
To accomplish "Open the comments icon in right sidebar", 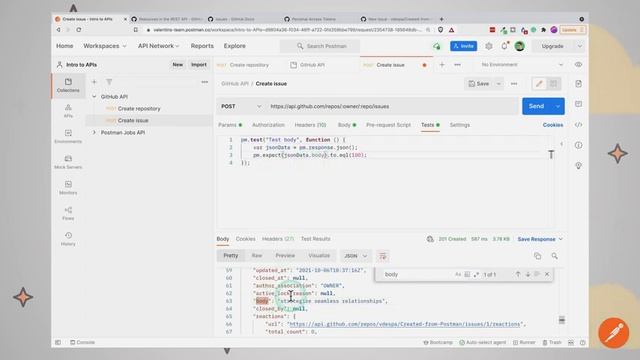I will (578, 104).
